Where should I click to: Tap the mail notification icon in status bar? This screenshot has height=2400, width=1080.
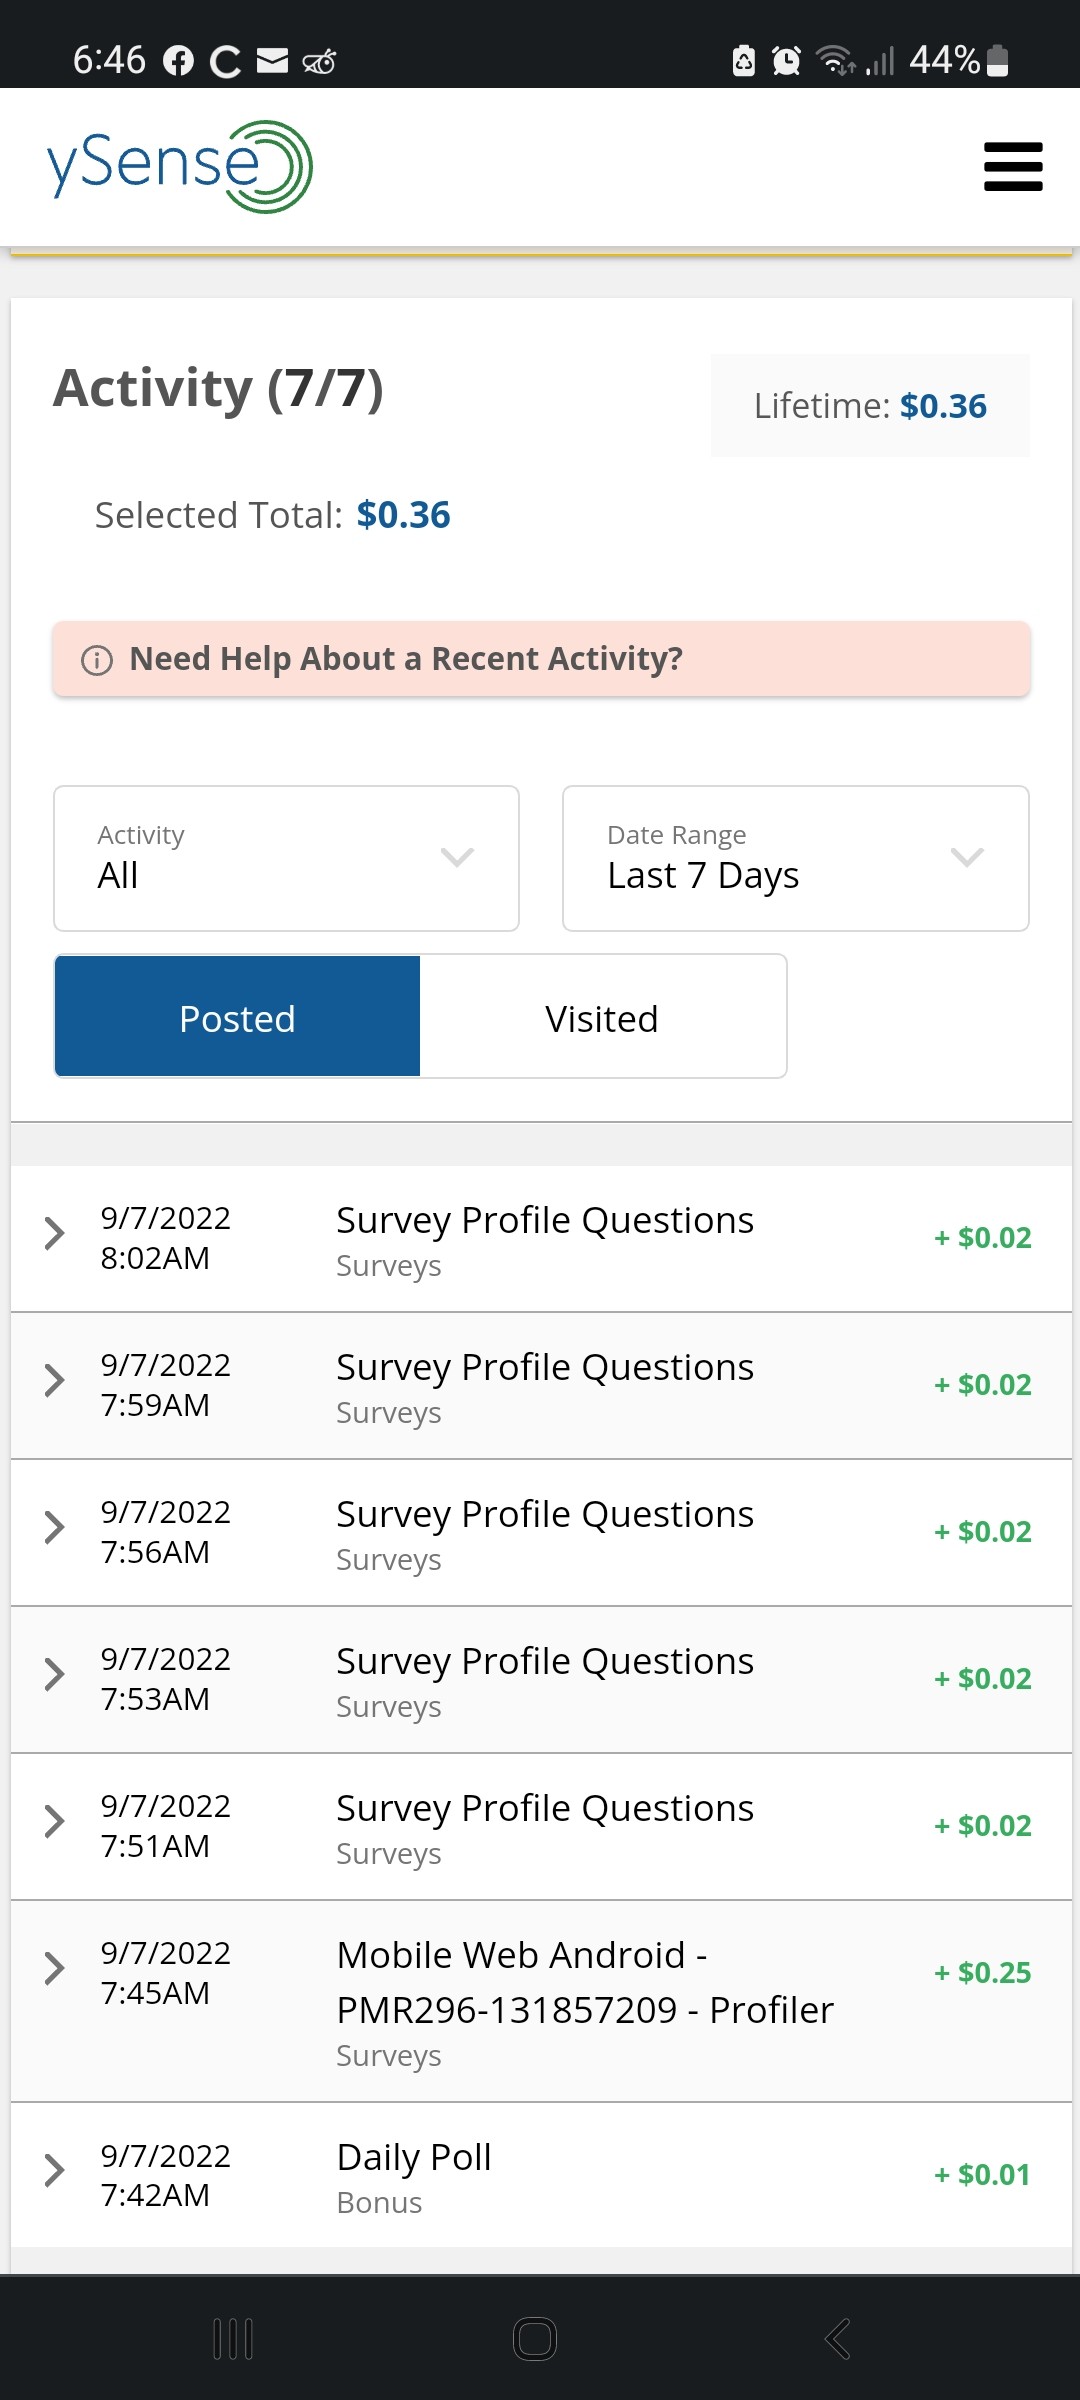[272, 61]
